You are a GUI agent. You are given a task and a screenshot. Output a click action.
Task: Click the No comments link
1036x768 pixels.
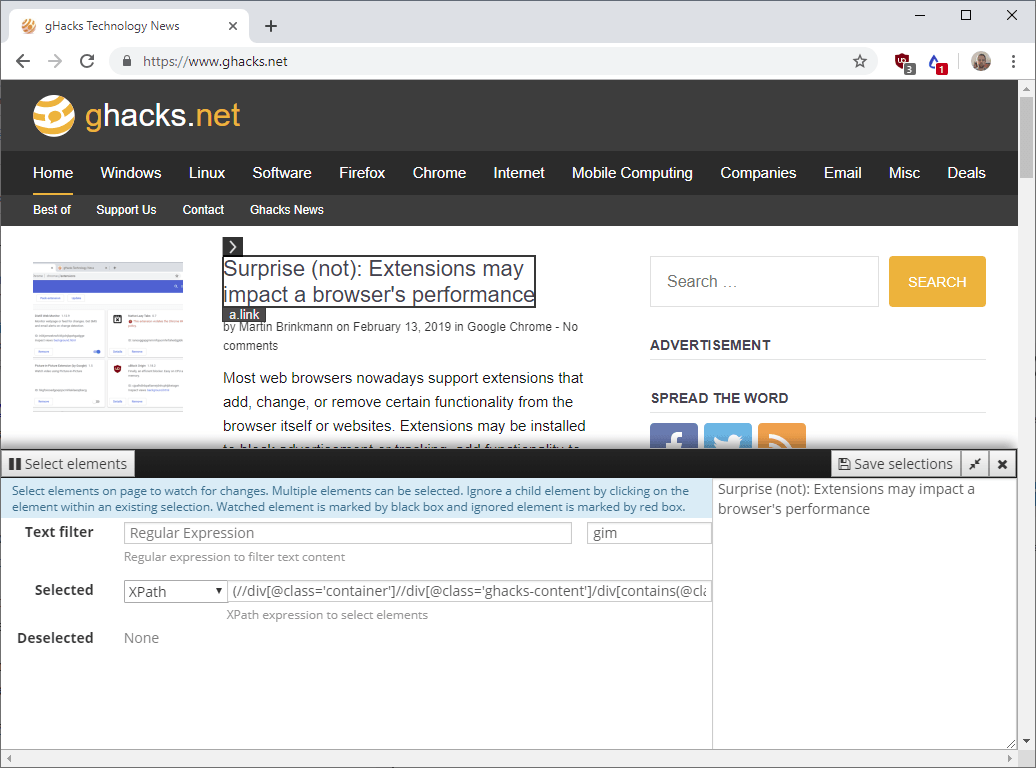point(400,336)
